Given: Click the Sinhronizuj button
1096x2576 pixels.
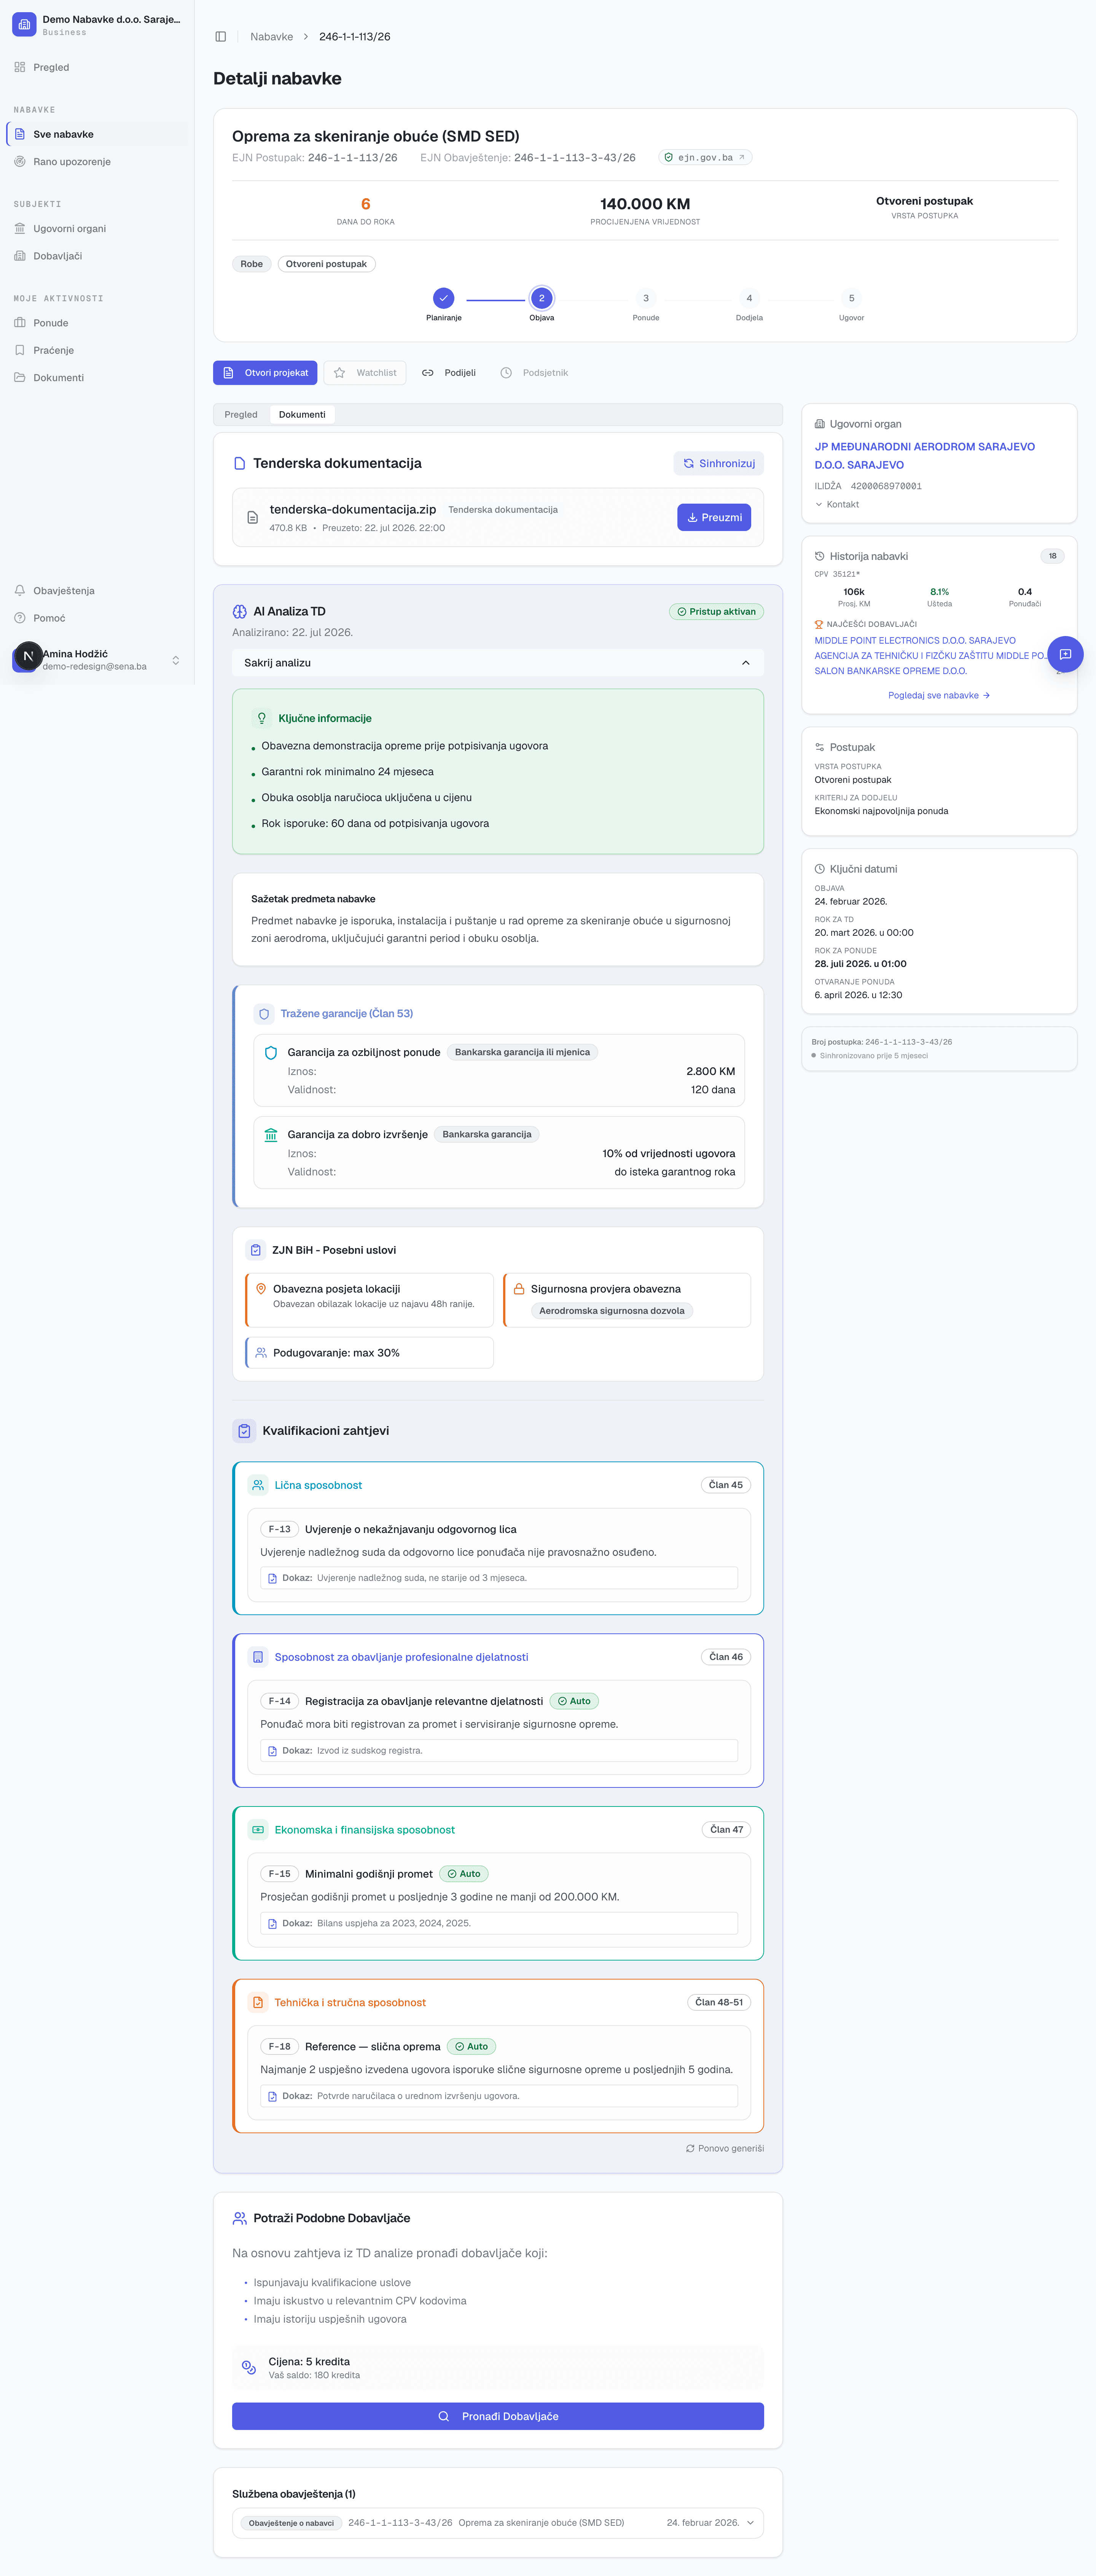Looking at the screenshot, I should click(x=719, y=464).
